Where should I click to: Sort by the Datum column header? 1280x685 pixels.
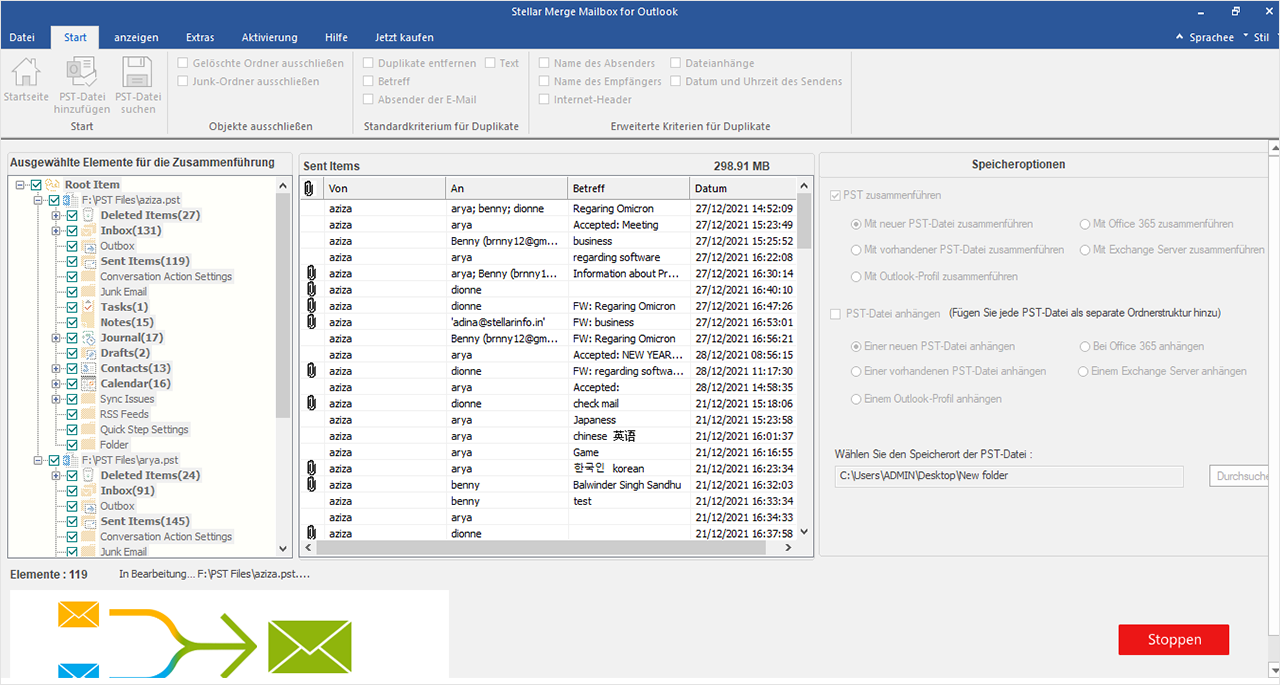(x=742, y=188)
